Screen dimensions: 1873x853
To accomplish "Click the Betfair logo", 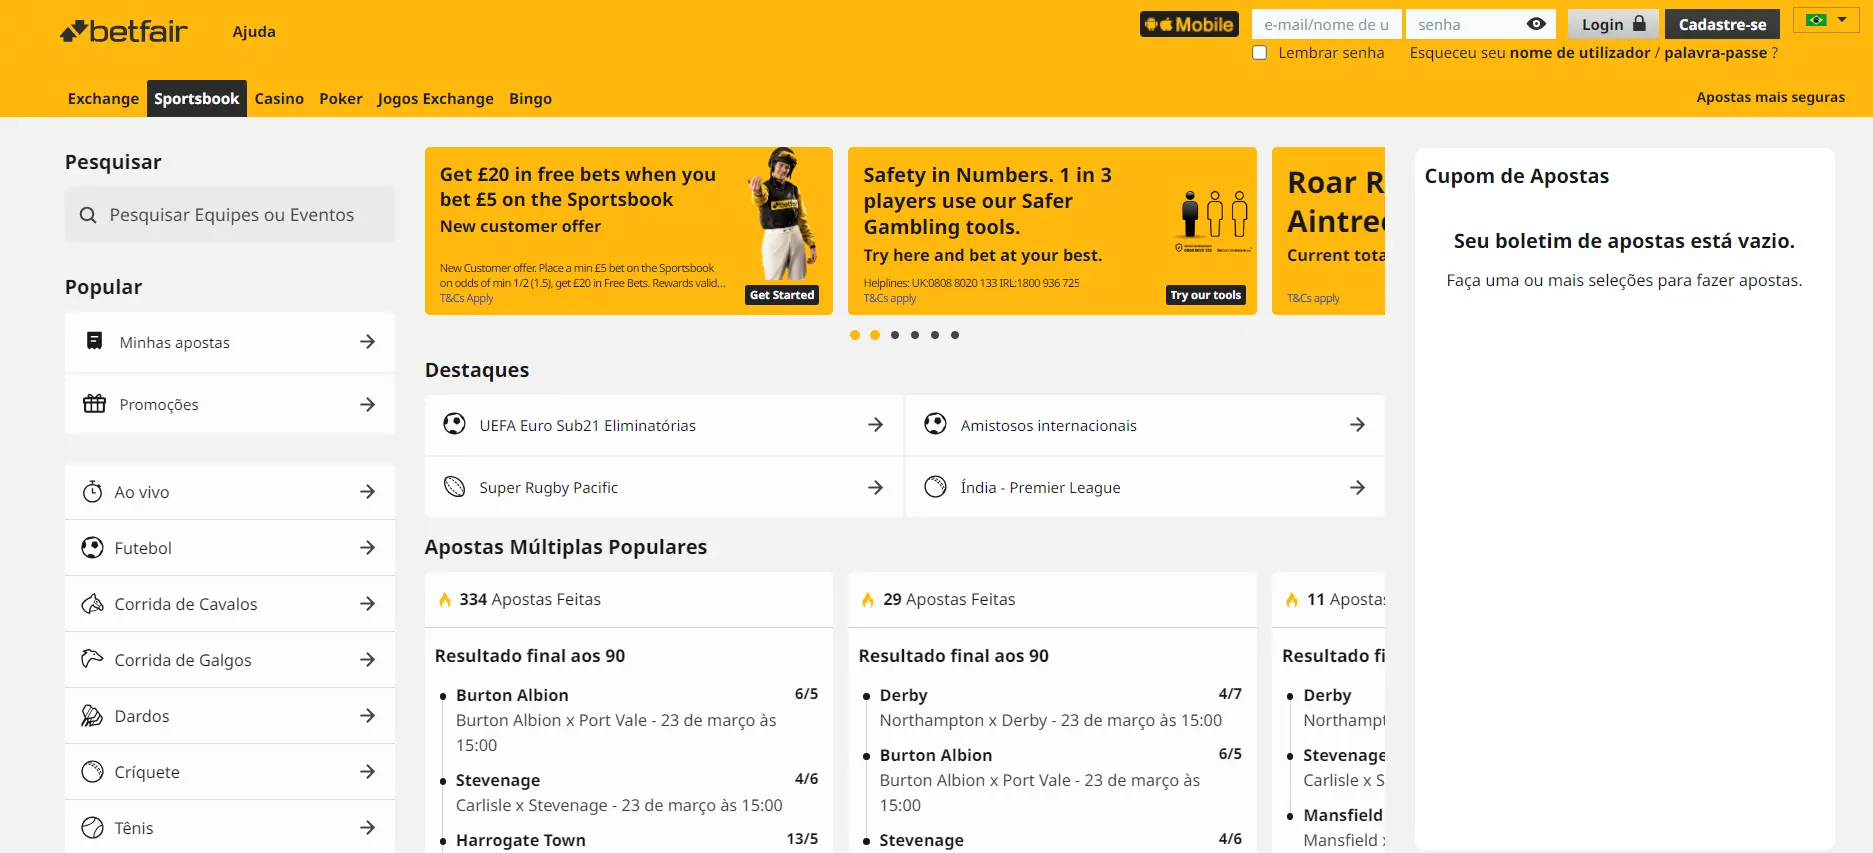I will 123,32.
